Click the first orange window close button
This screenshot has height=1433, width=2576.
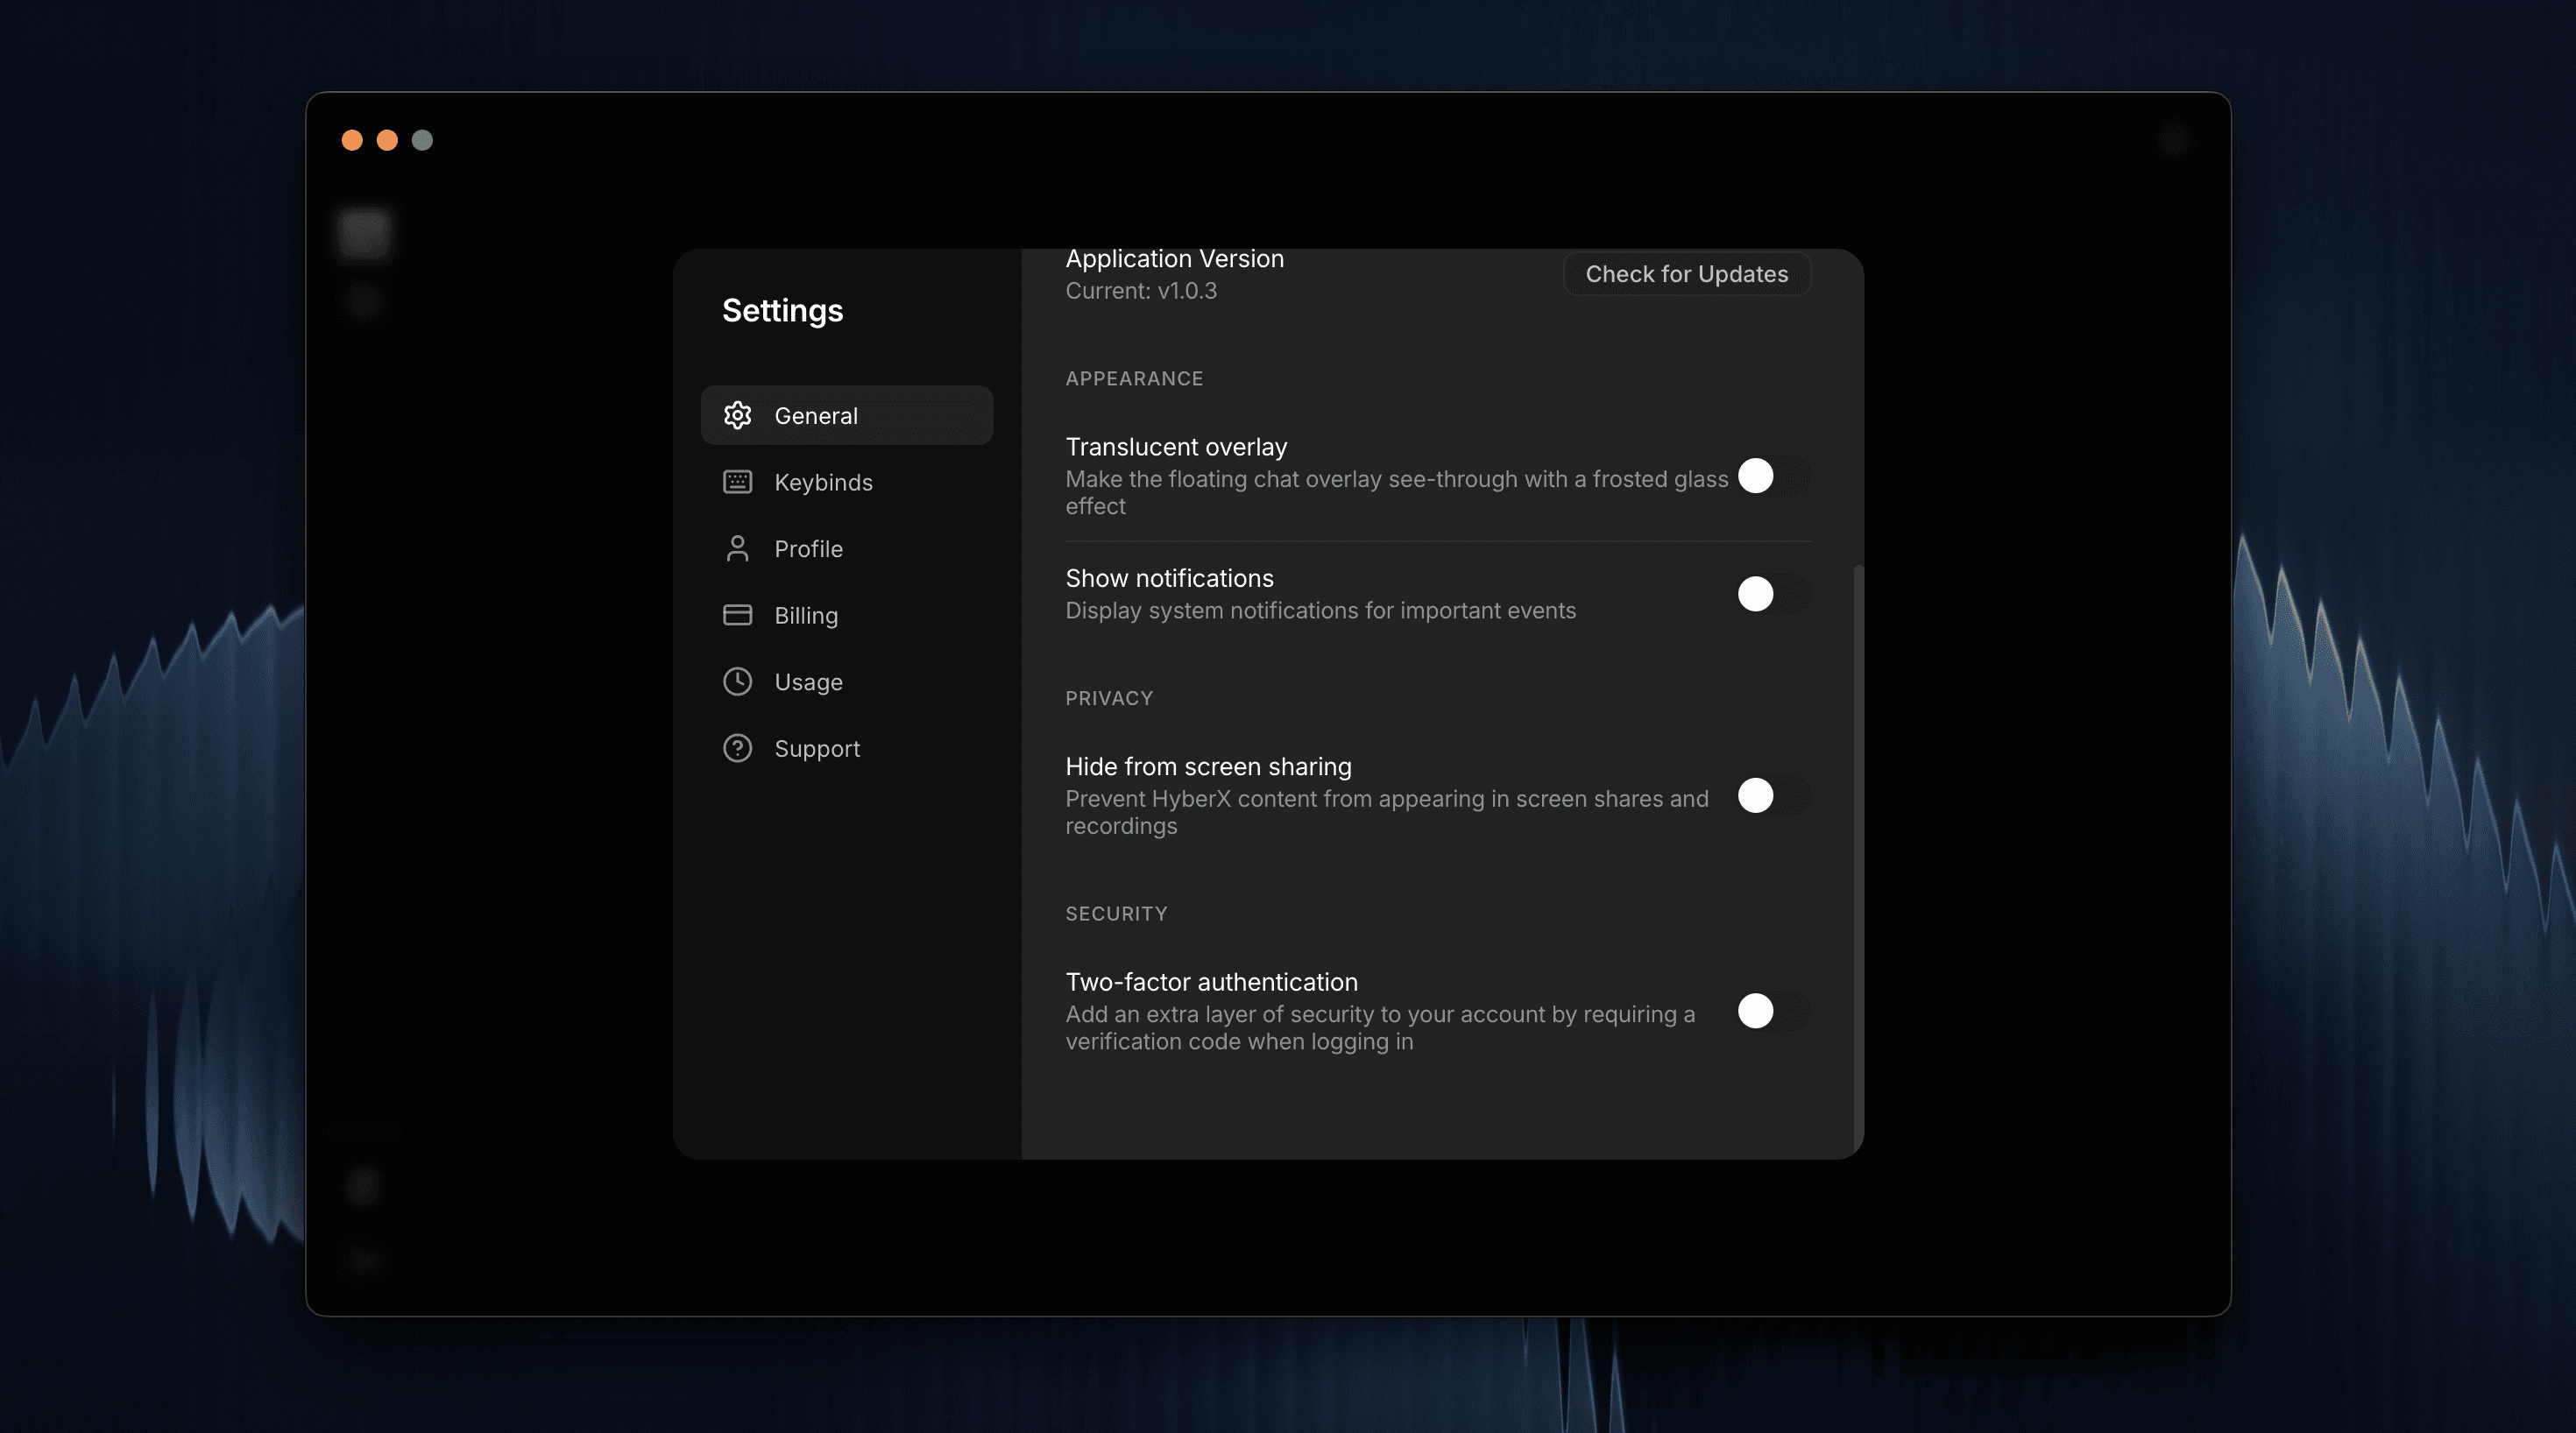click(x=352, y=140)
